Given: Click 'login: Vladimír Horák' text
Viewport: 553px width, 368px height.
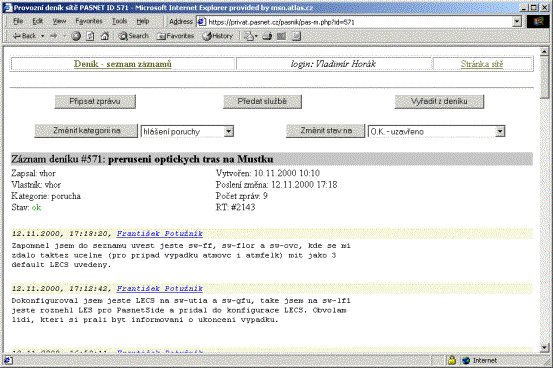Looking at the screenshot, I should [333, 64].
